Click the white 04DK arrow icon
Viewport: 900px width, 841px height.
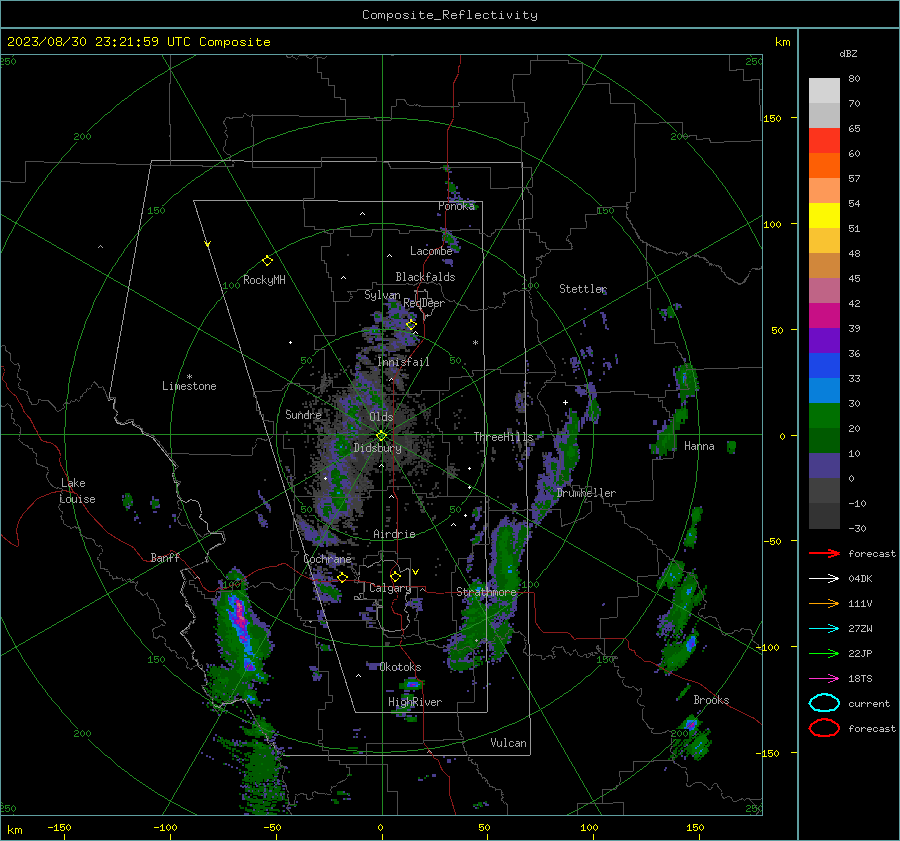pos(824,579)
